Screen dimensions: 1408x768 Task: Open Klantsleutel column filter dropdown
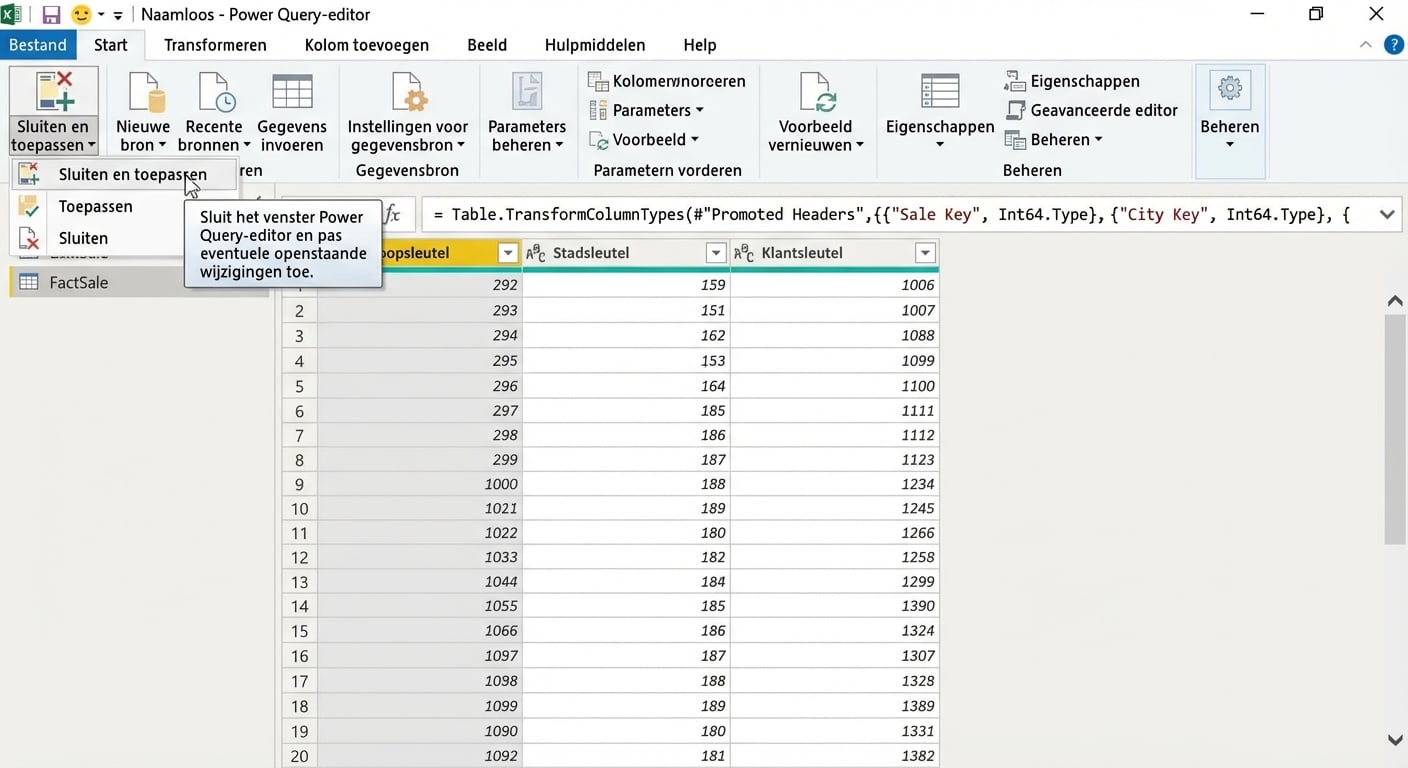coord(925,253)
